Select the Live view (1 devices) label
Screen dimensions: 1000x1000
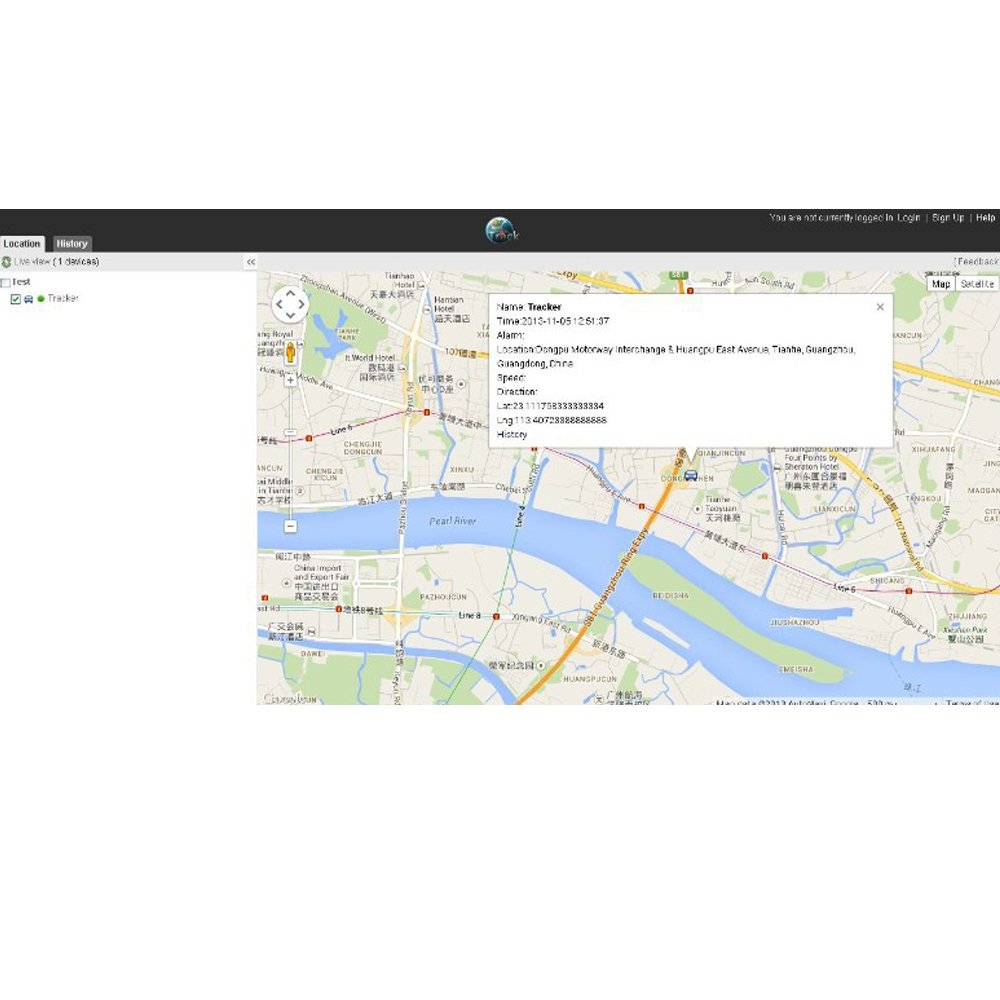(56, 261)
